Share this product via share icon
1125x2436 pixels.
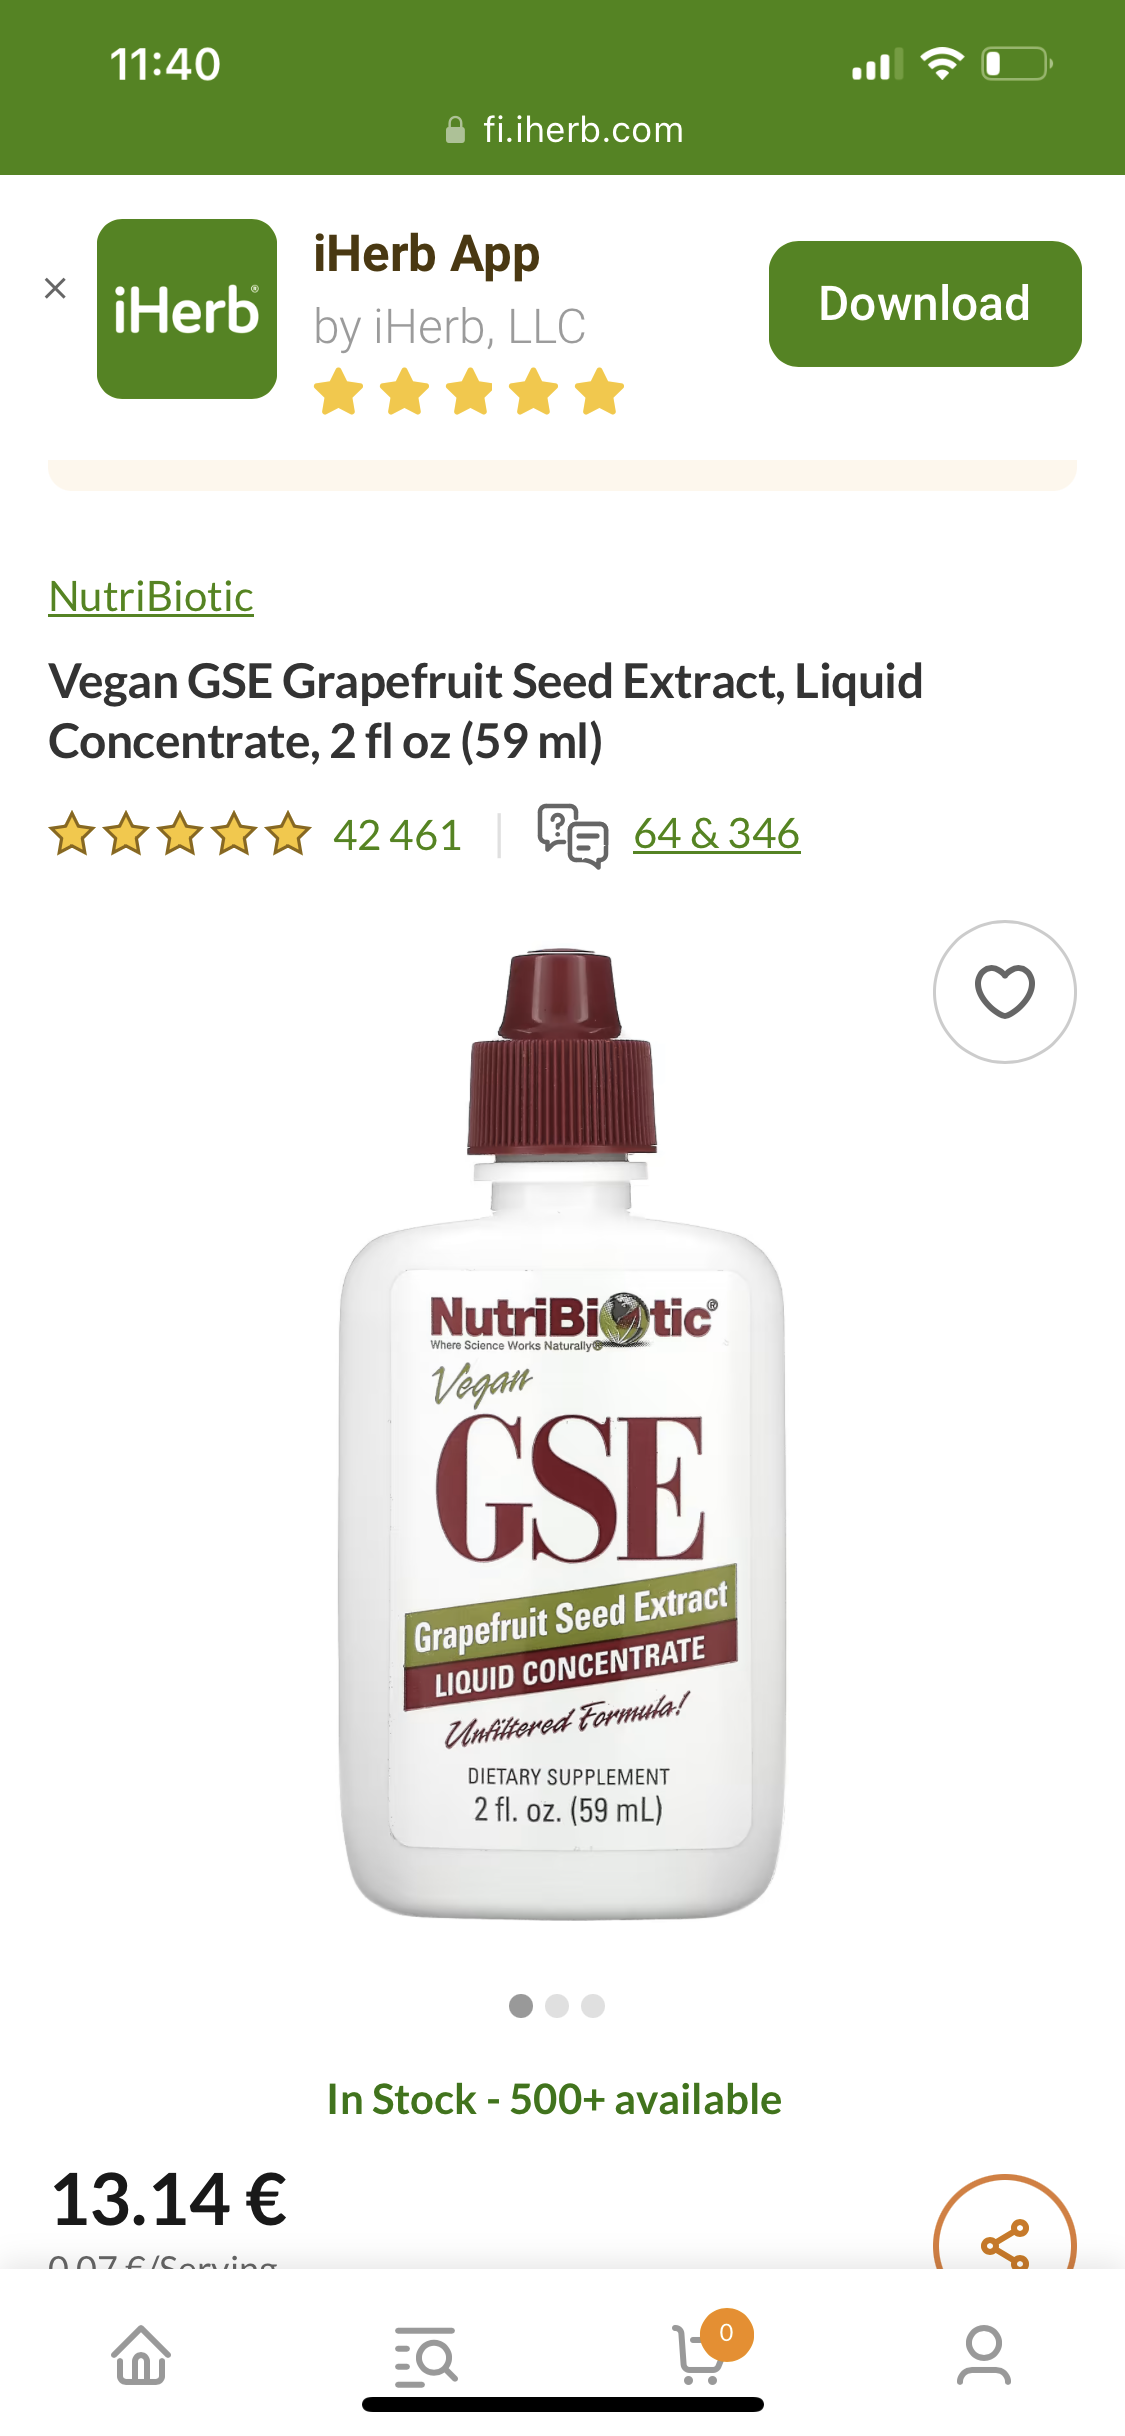click(x=1004, y=2234)
